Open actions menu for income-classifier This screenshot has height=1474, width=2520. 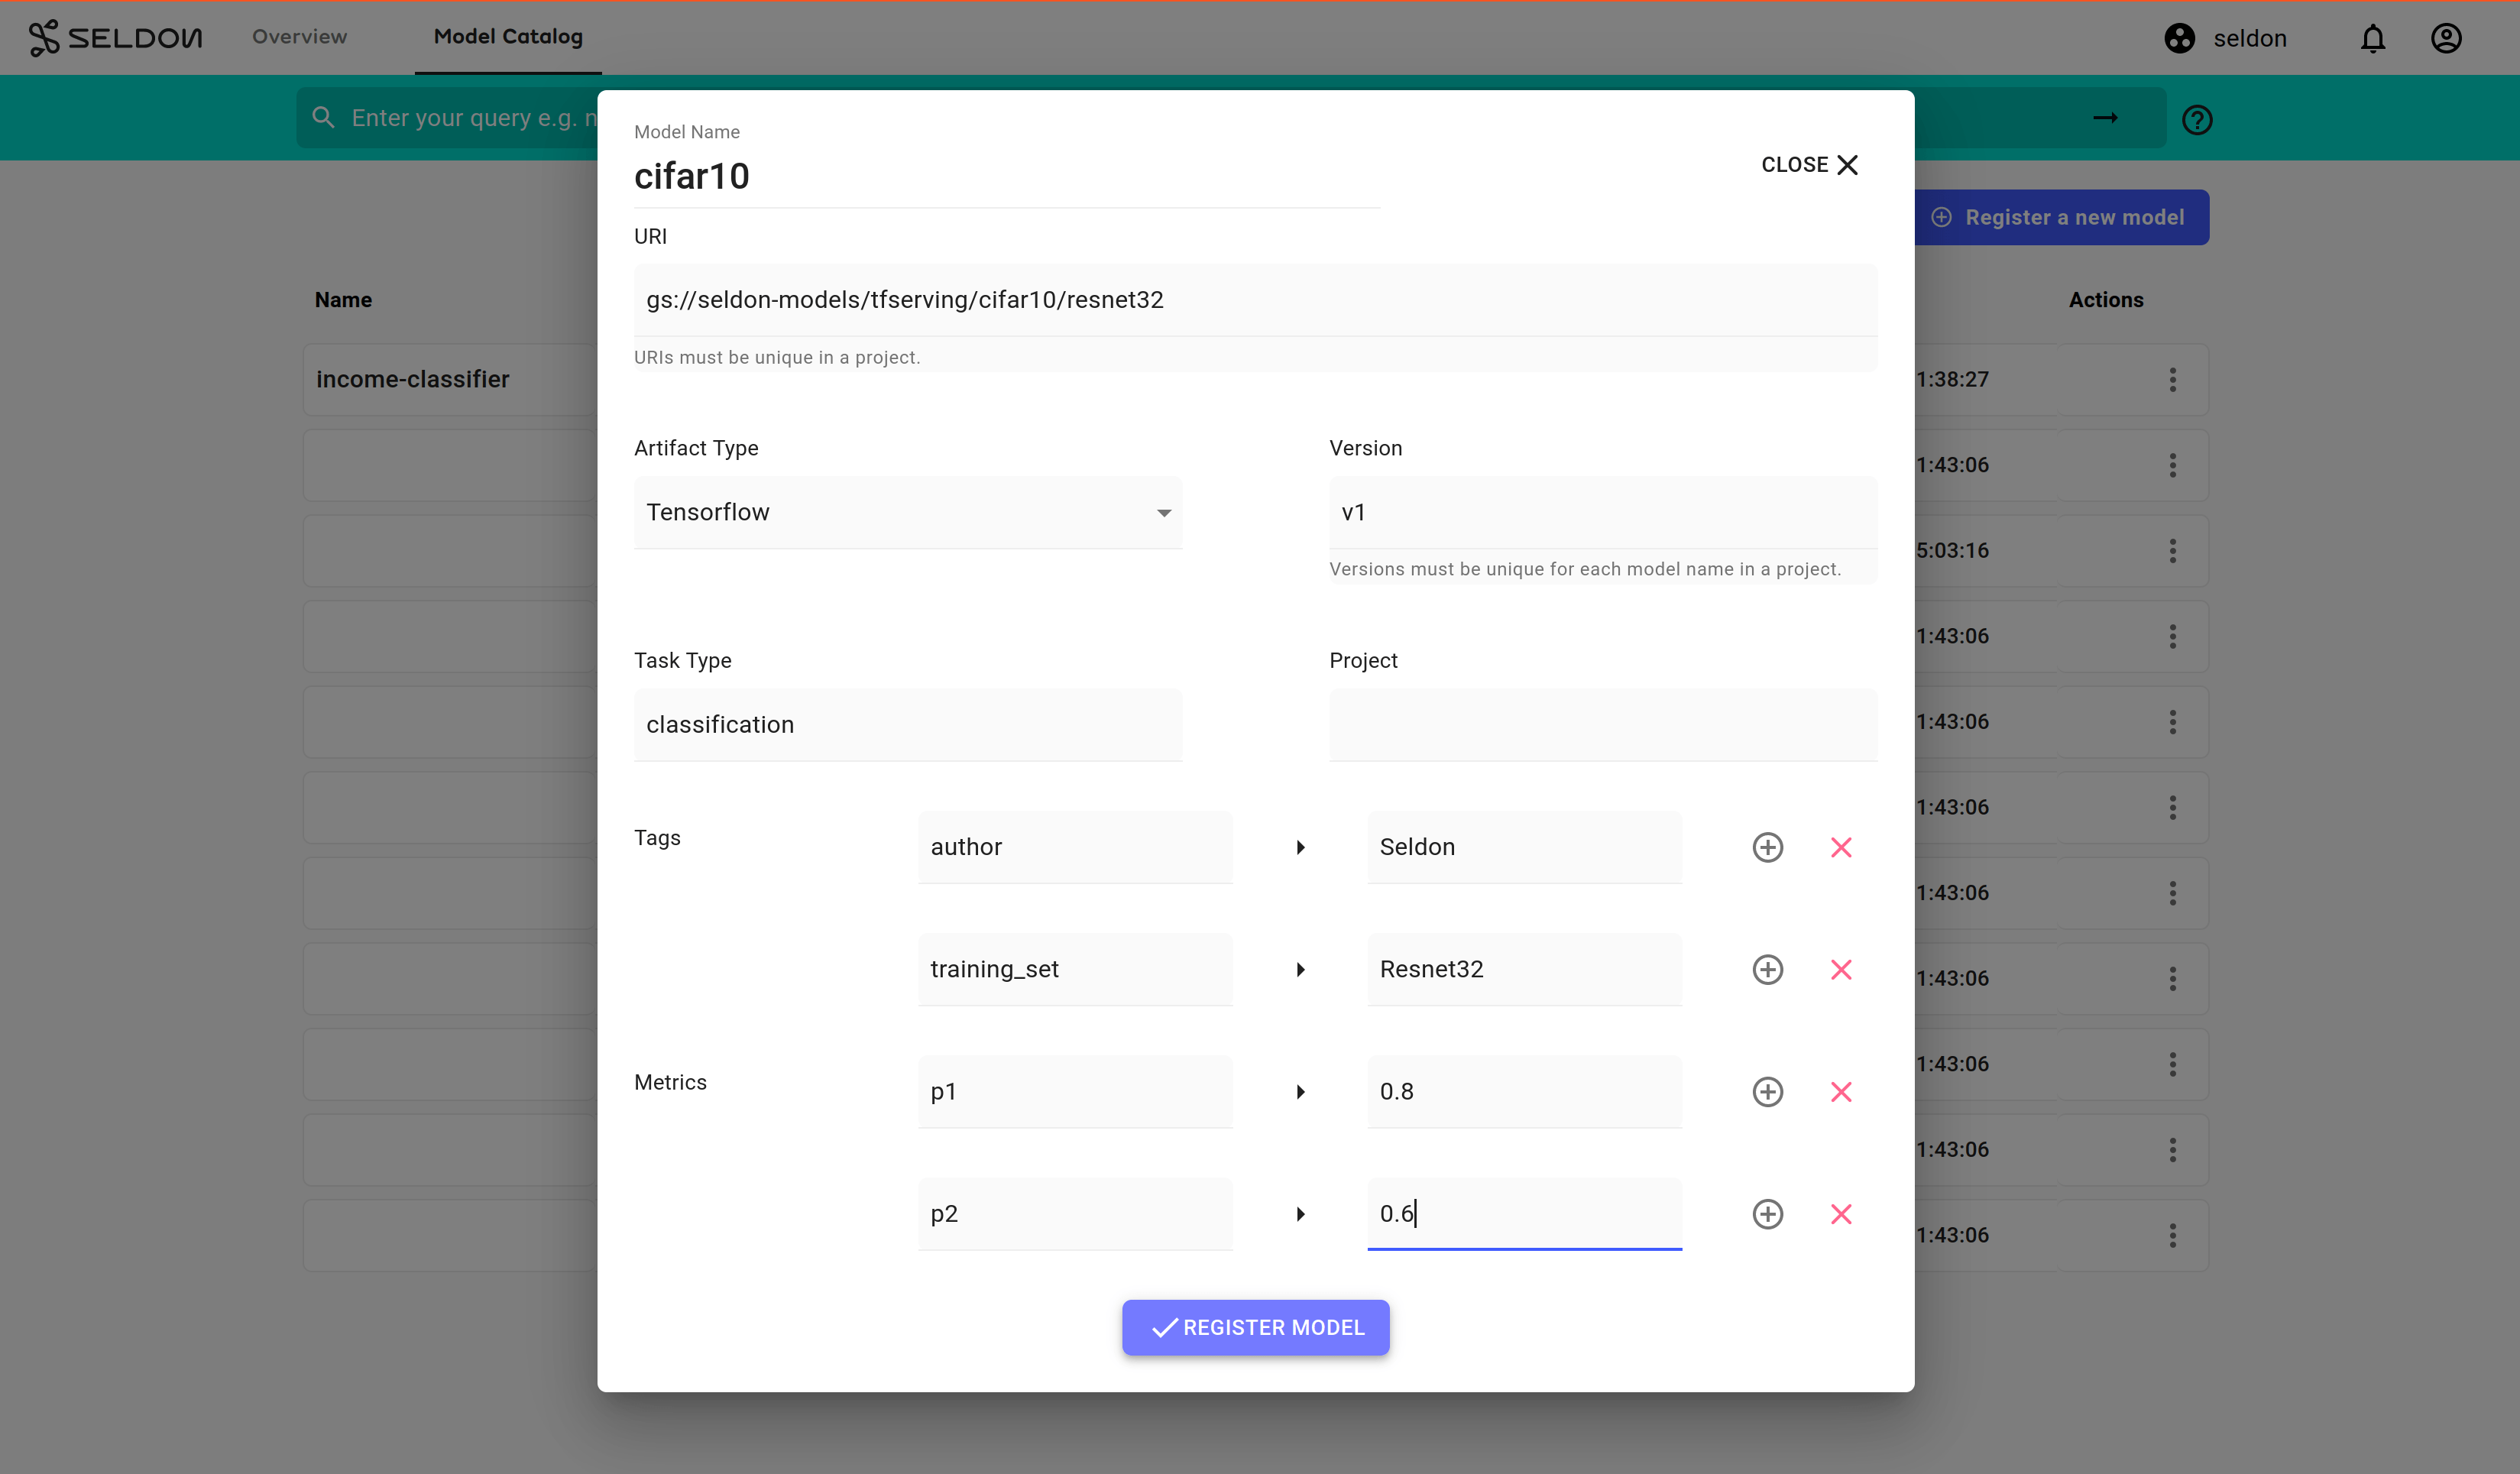point(2173,379)
